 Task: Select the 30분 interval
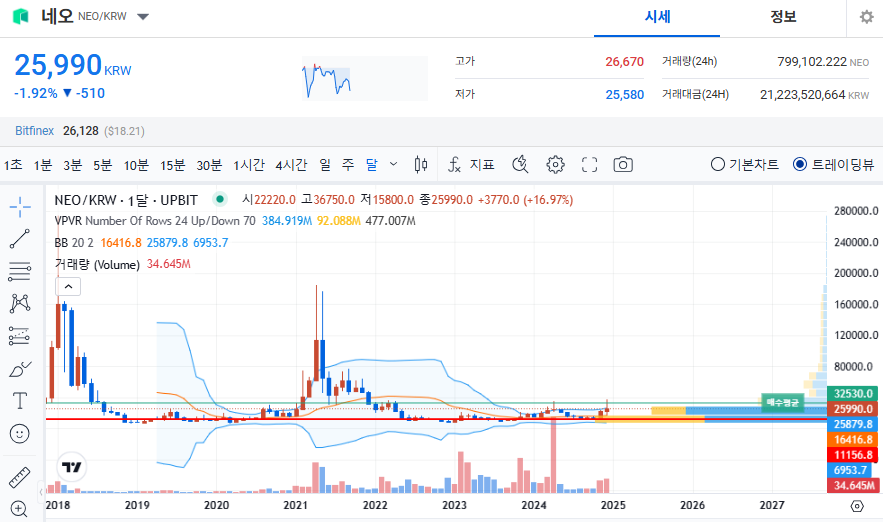point(209,164)
